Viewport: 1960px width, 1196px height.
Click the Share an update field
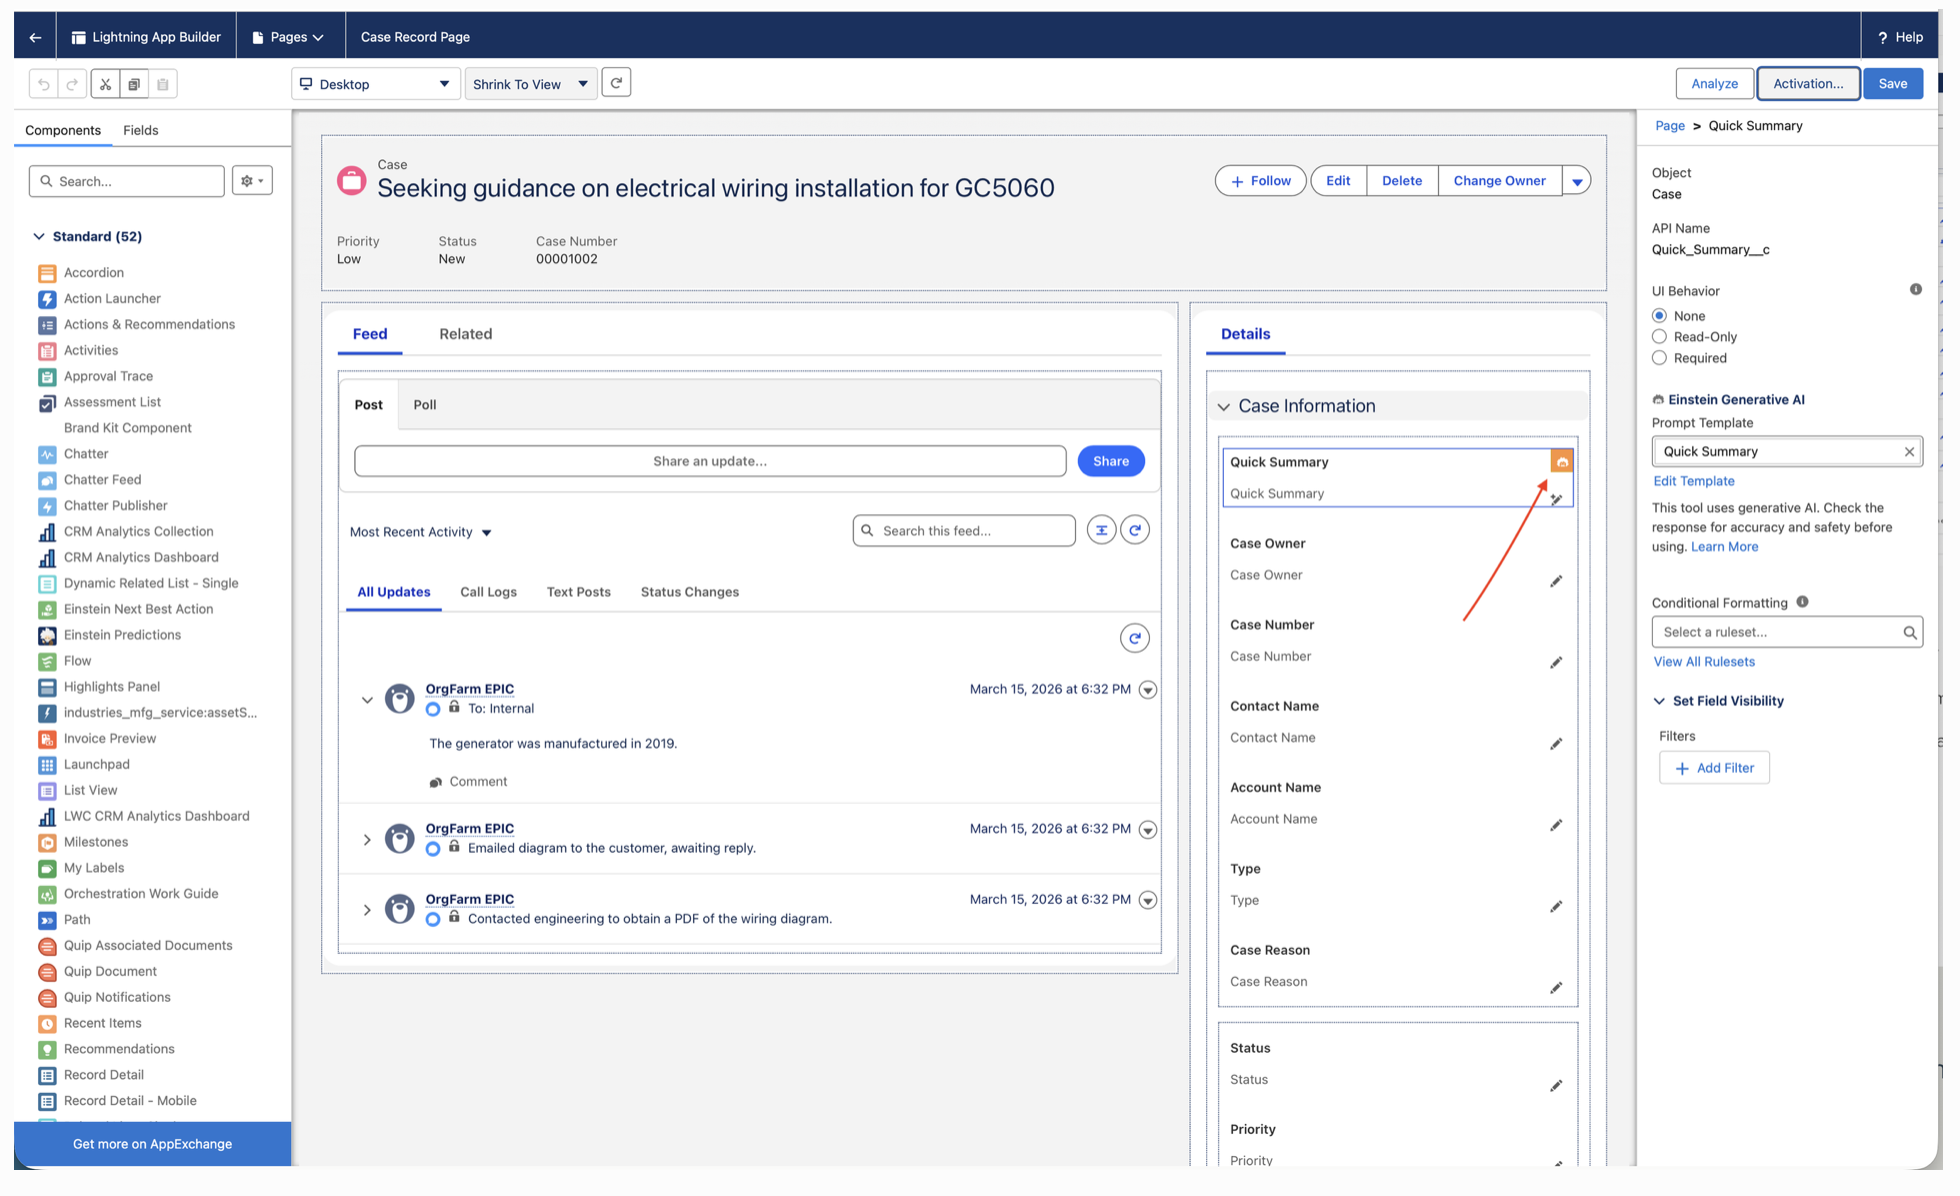click(710, 461)
